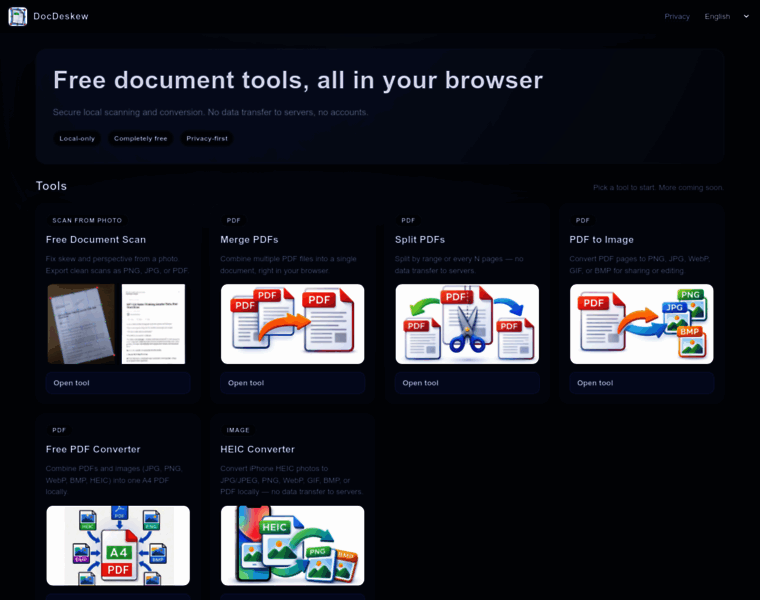Image resolution: width=760 pixels, height=600 pixels.
Task: Click the HEIC Converter phone illustration
Action: pyautogui.click(x=292, y=545)
